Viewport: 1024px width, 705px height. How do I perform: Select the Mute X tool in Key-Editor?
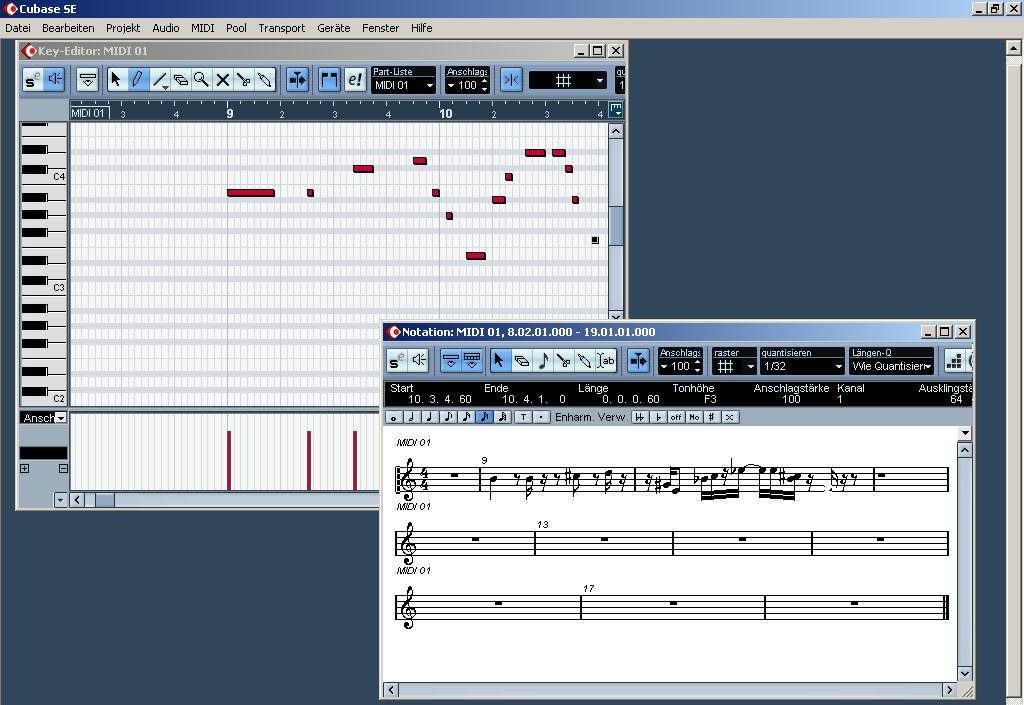point(223,80)
